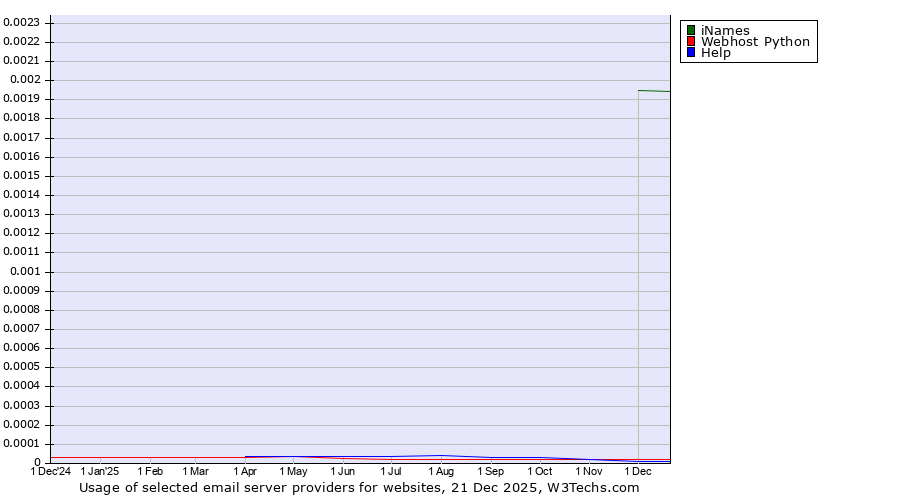Image resolution: width=900 pixels, height=500 pixels.
Task: Click the 0.0015 y-axis value
Action: 21,175
